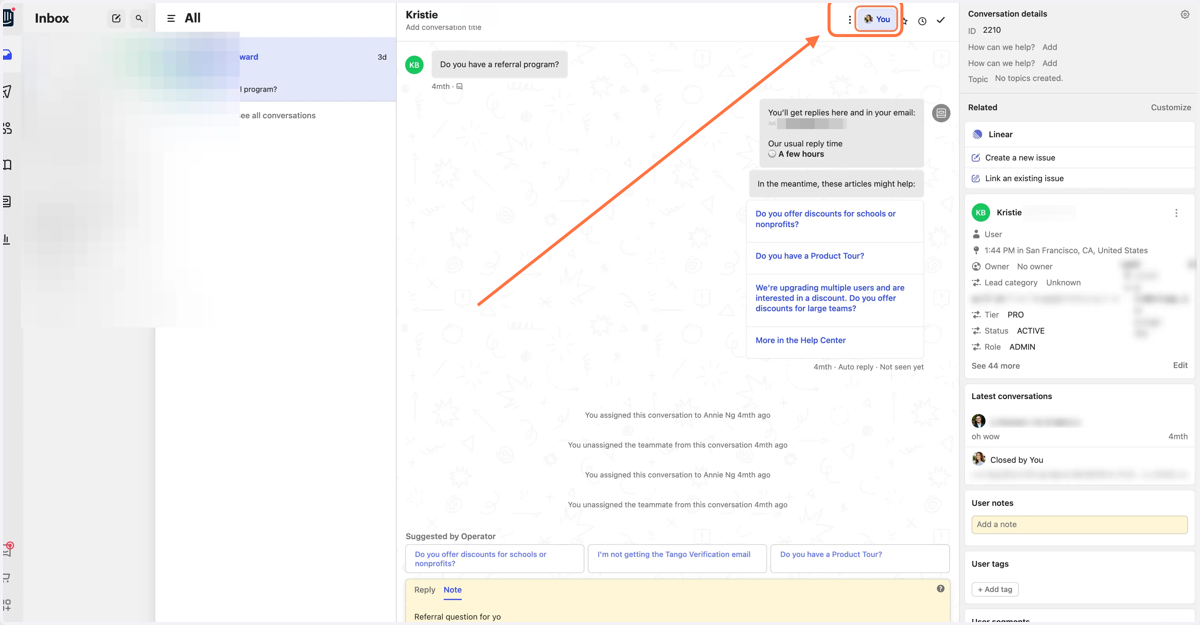This screenshot has height=625, width=1200.
Task: Select the 3d conversation in the list
Action: [276, 70]
